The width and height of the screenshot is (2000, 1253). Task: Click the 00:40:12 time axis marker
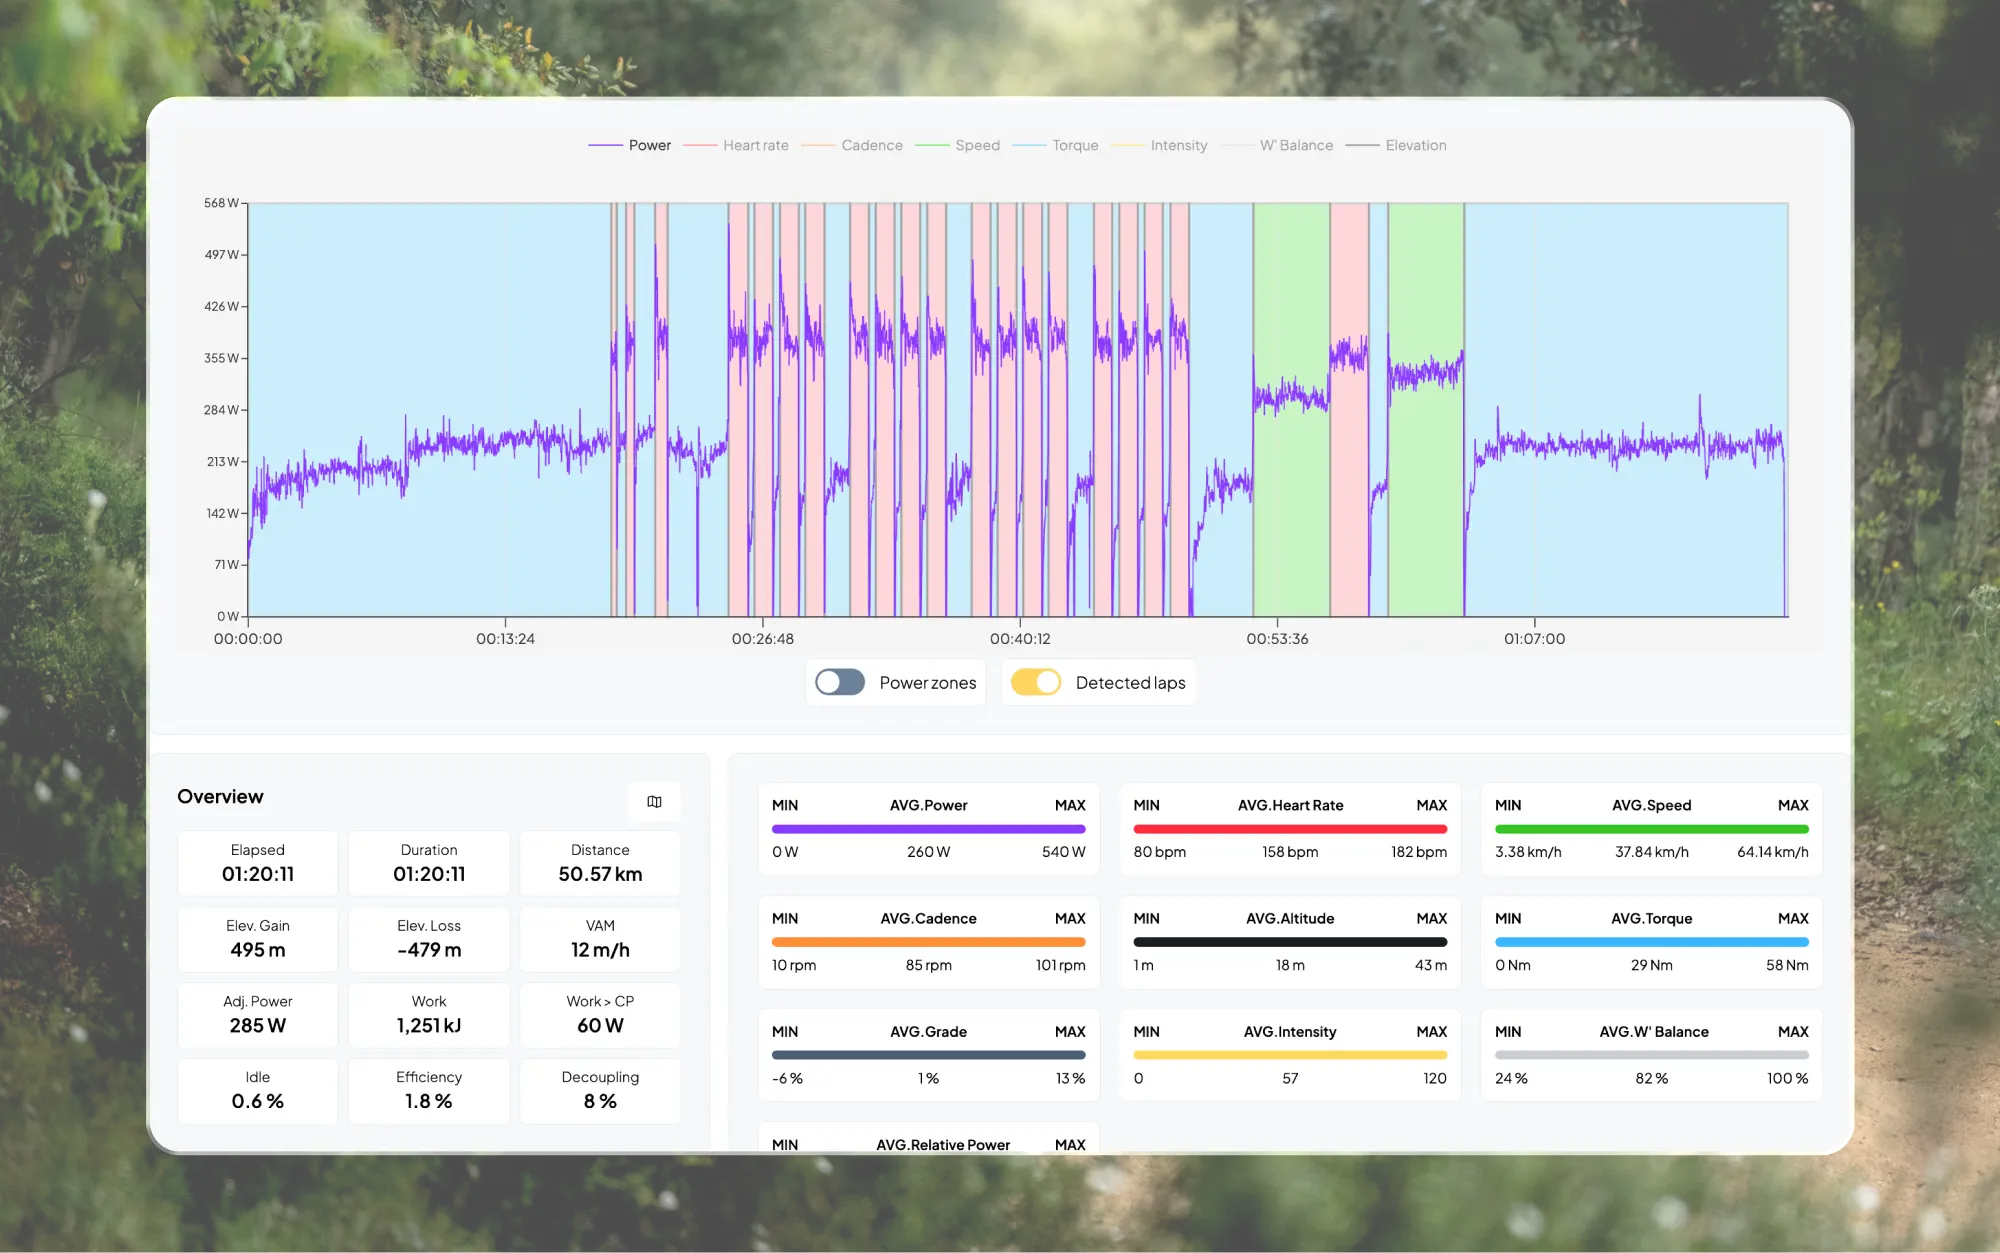click(x=1020, y=638)
